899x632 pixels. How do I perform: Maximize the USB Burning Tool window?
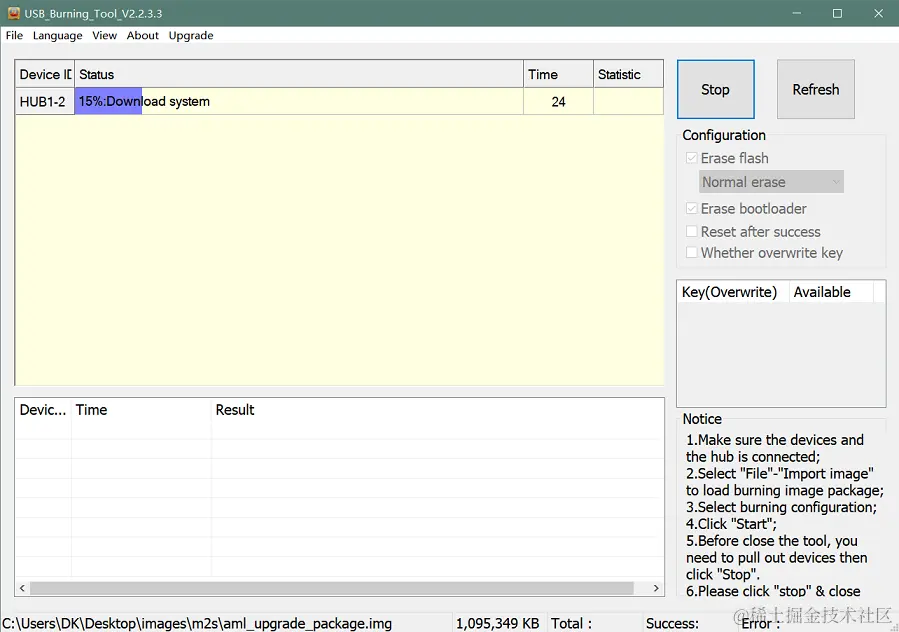tap(837, 13)
